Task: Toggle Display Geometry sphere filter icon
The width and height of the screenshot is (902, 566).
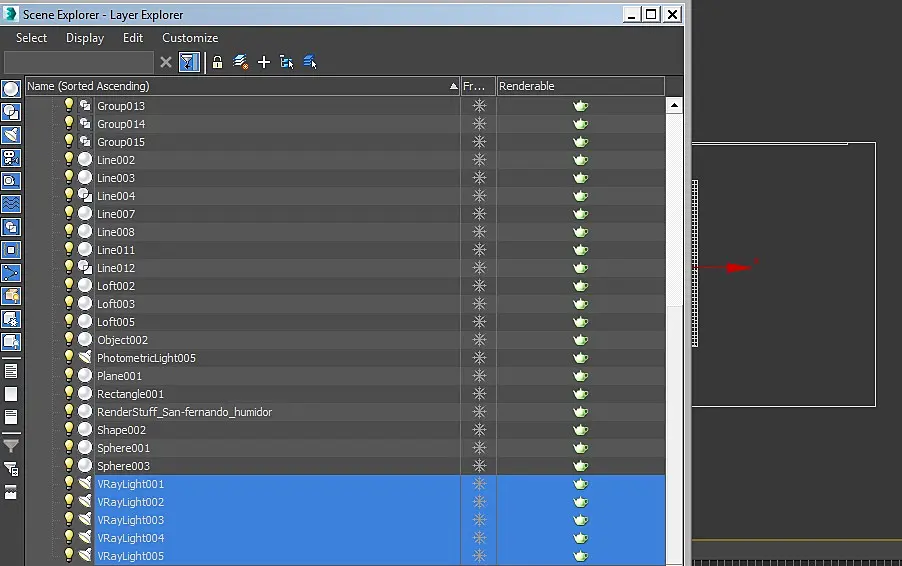Action: pos(12,89)
